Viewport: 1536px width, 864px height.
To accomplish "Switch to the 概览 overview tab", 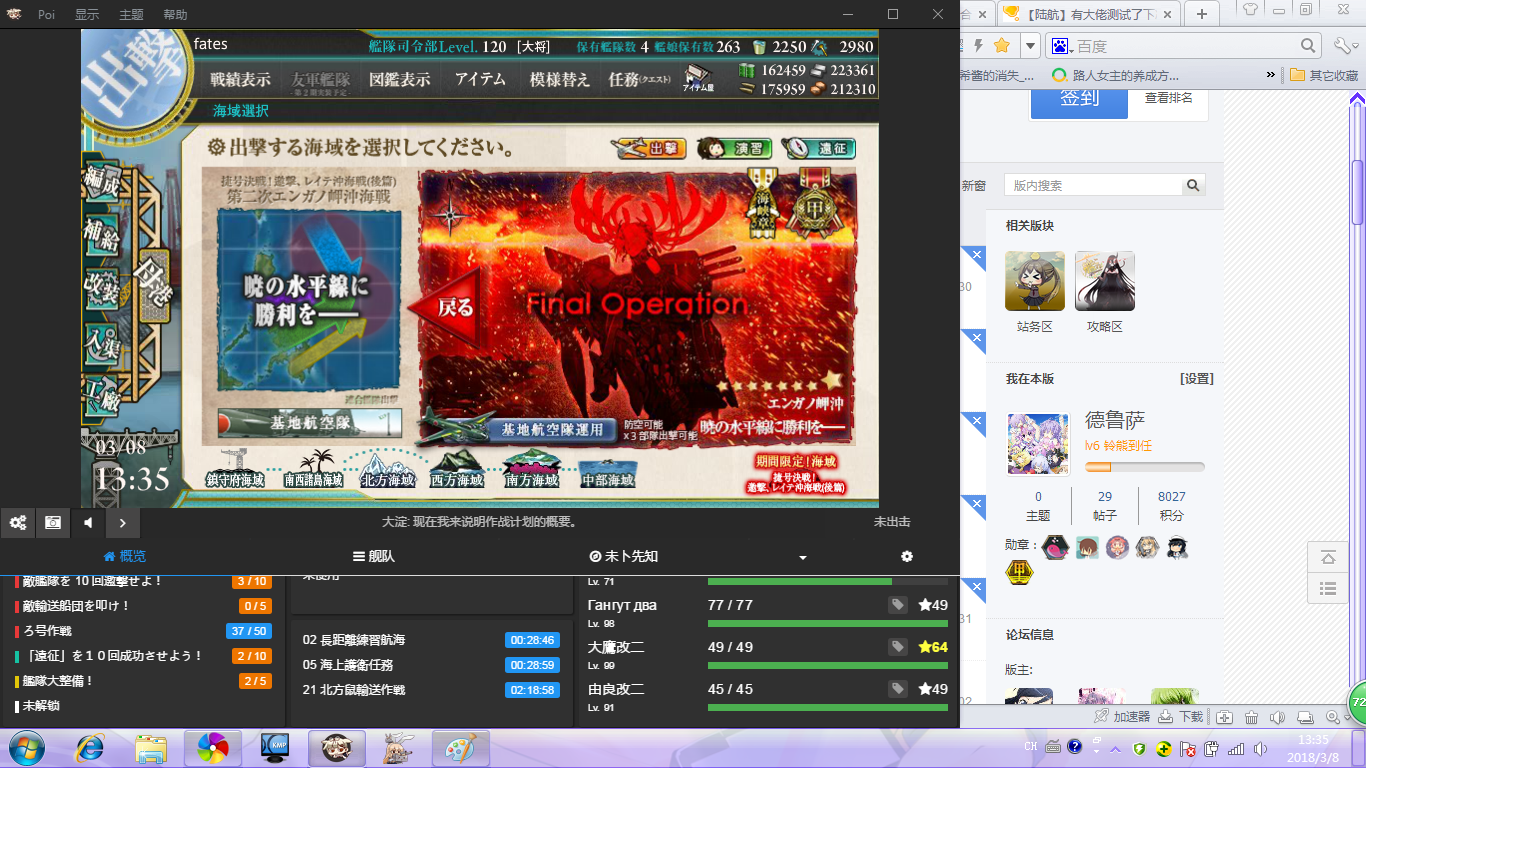I will (x=125, y=556).
